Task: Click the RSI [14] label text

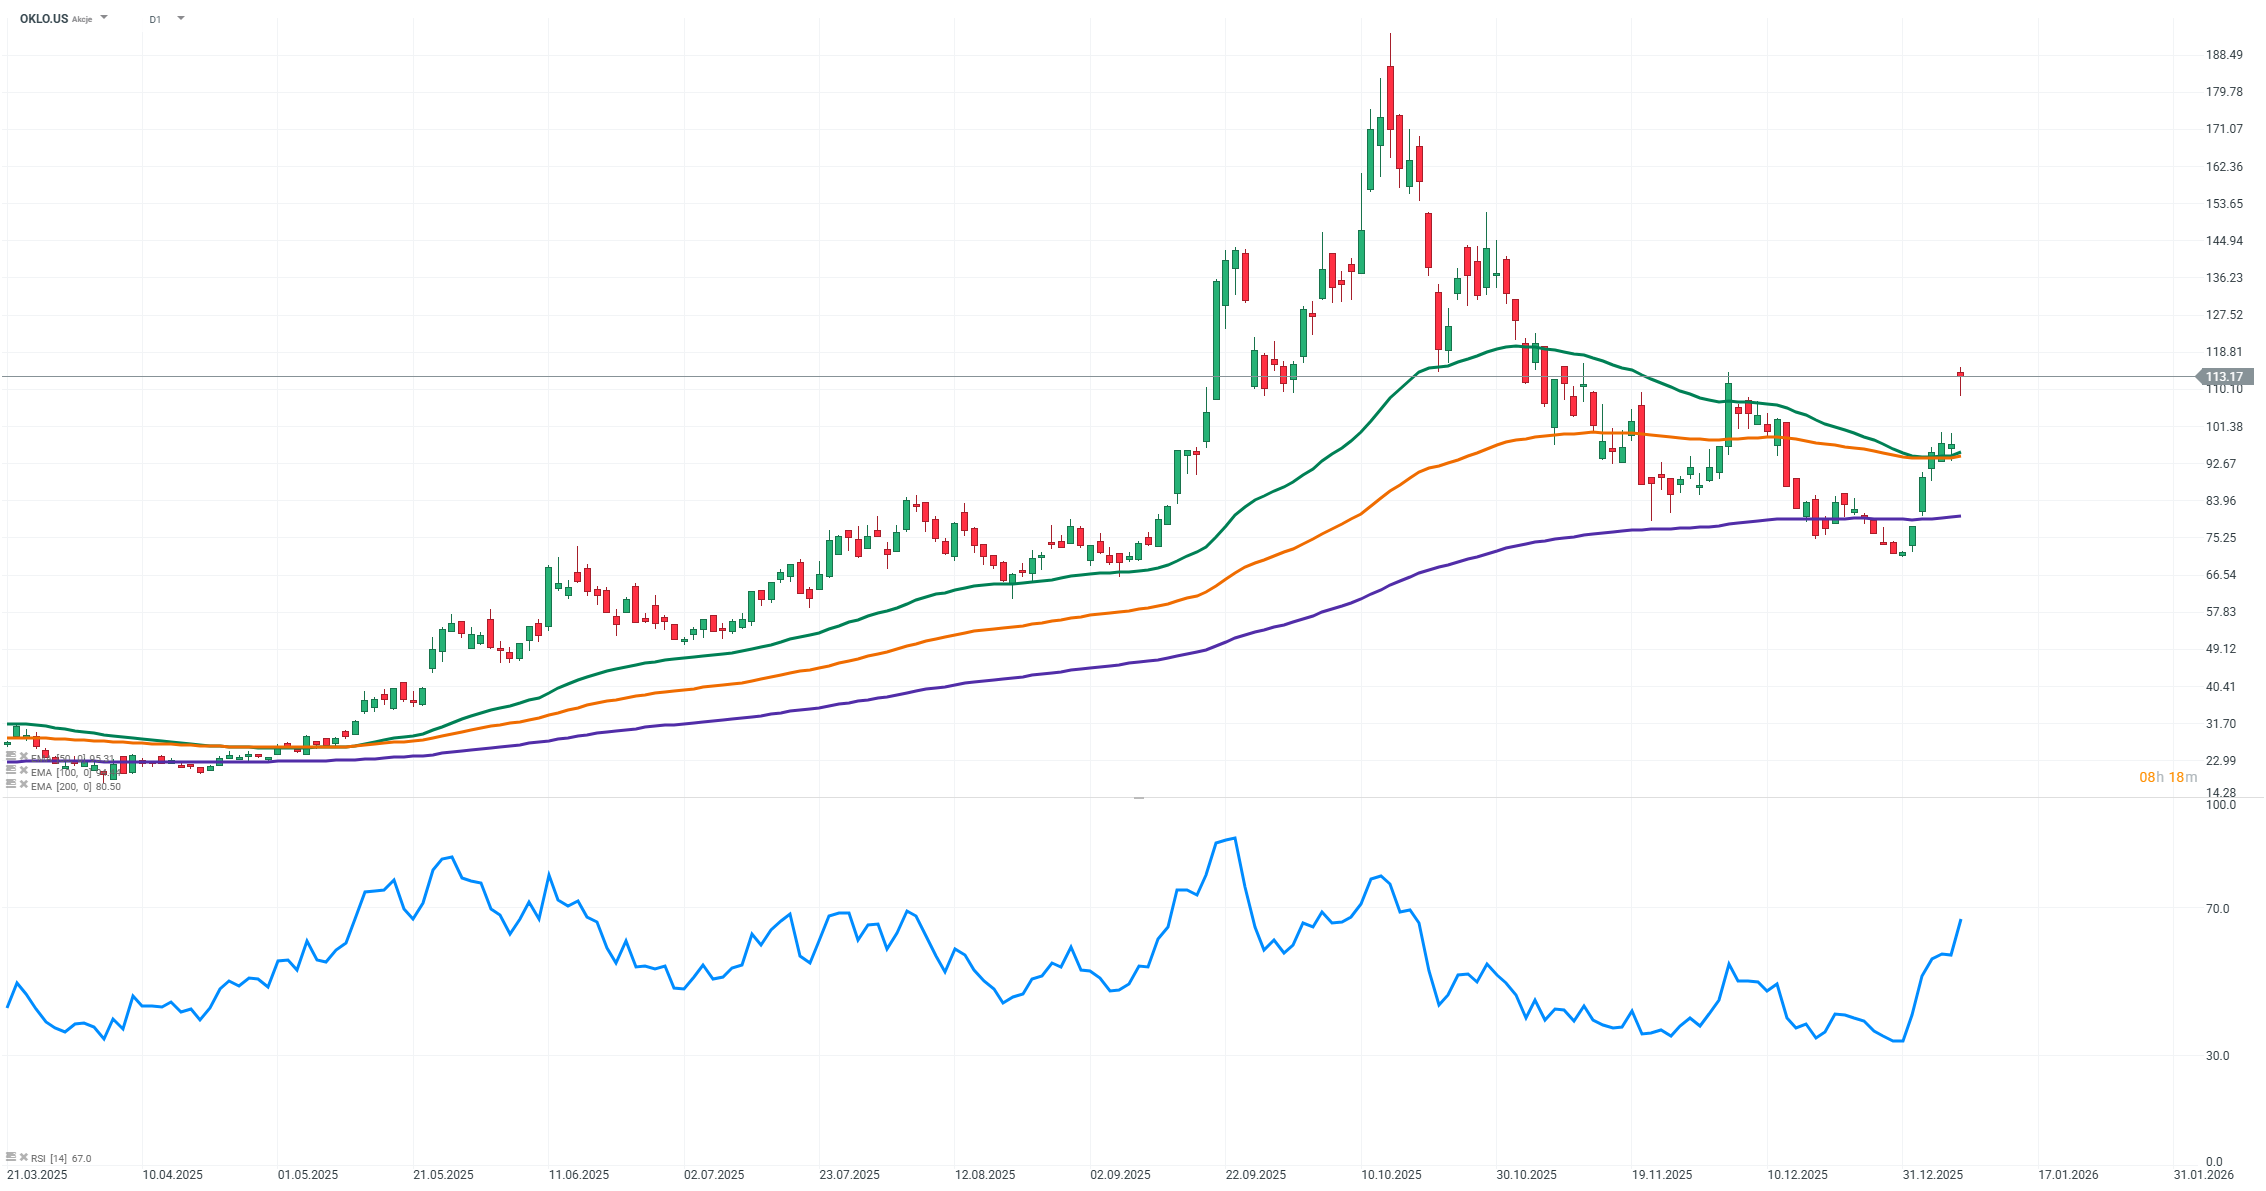Action: [x=49, y=1158]
